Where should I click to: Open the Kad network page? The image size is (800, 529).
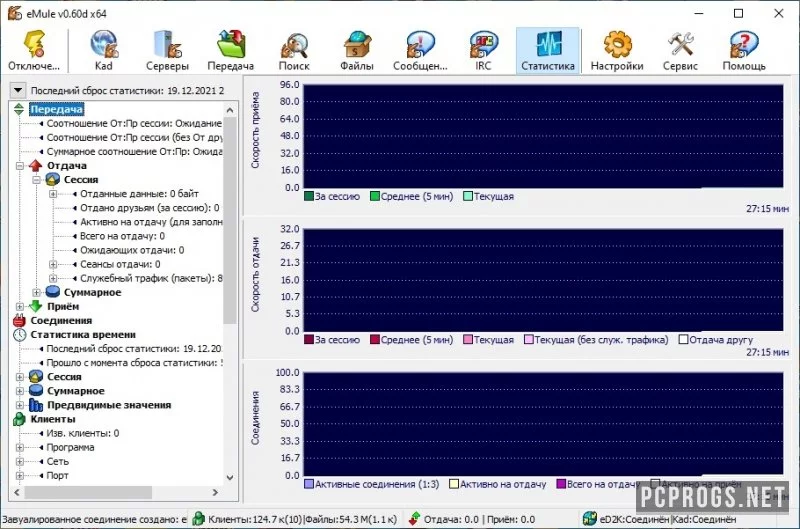click(104, 50)
